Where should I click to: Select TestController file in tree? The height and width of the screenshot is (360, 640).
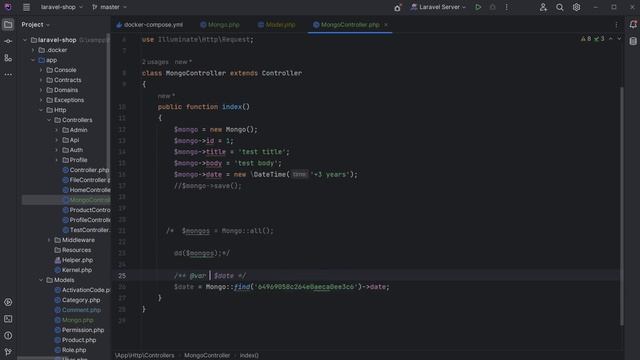[x=86, y=230]
